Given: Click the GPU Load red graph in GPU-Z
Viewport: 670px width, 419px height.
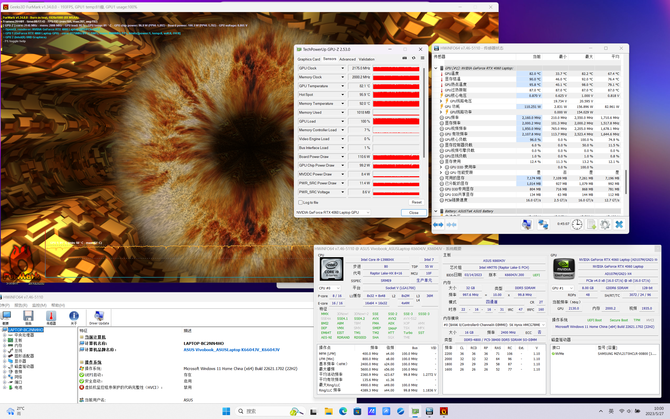Looking at the screenshot, I should (x=396, y=121).
